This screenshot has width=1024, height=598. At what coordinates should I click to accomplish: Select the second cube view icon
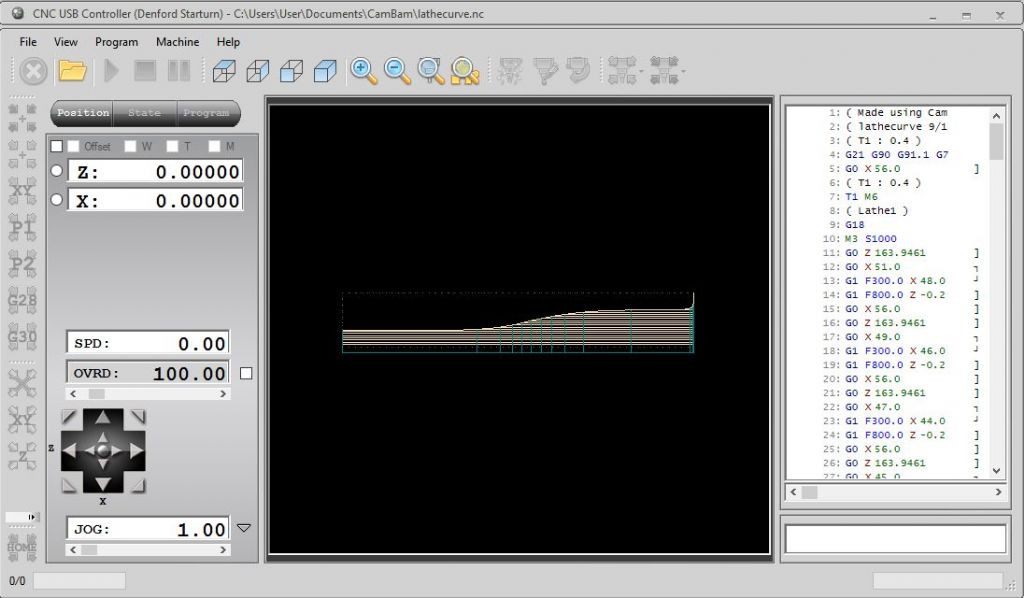click(258, 71)
